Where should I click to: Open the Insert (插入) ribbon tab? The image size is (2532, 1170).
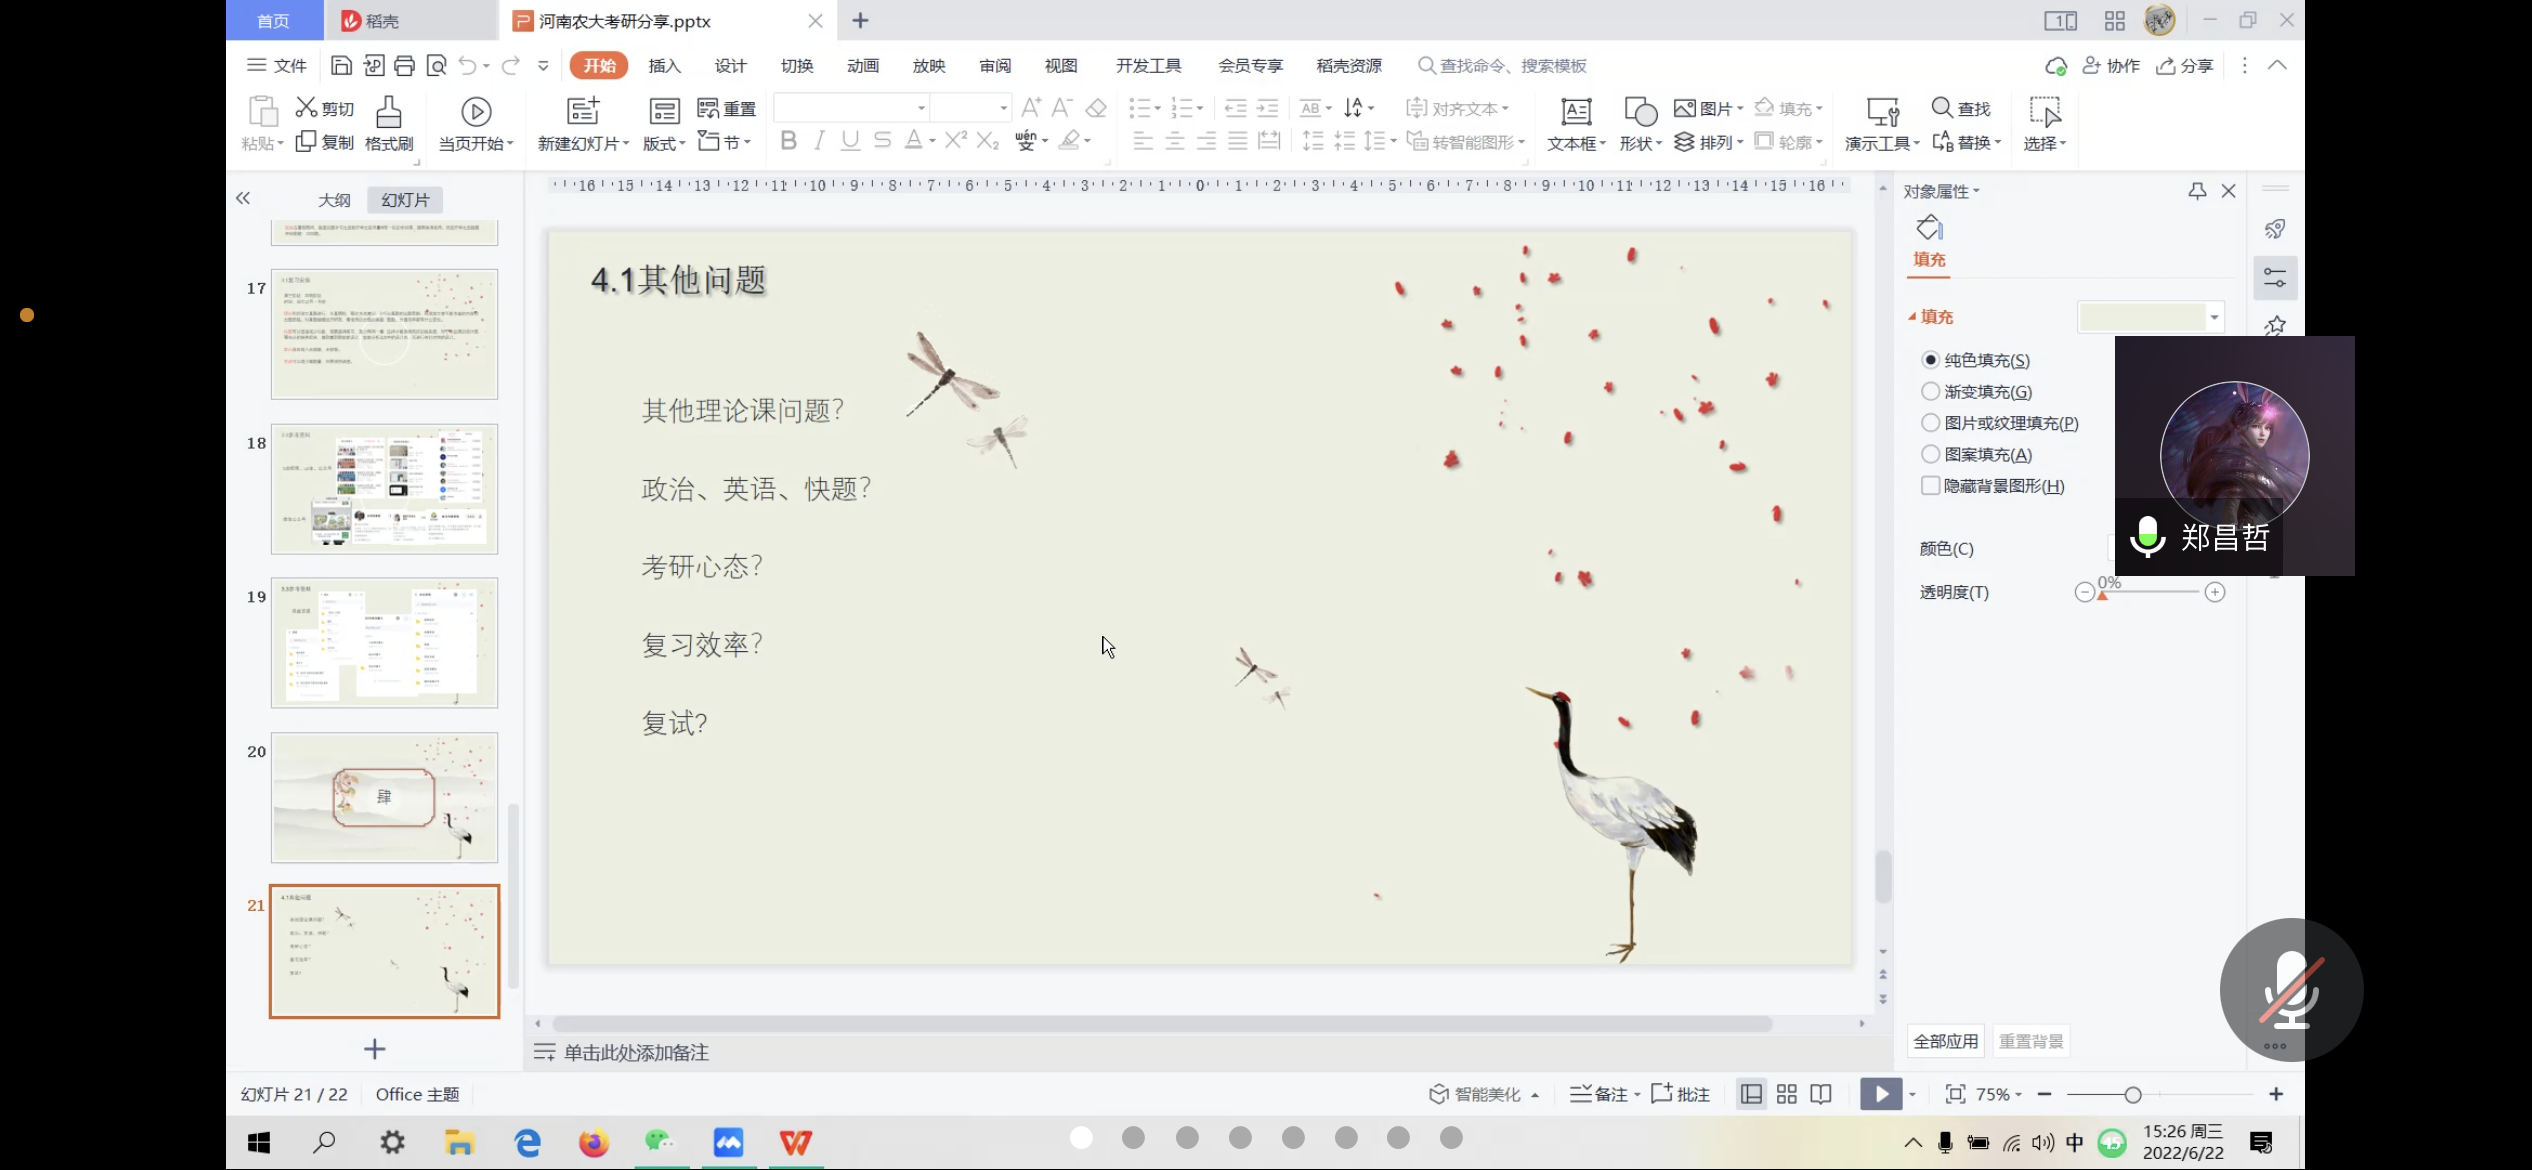(664, 66)
